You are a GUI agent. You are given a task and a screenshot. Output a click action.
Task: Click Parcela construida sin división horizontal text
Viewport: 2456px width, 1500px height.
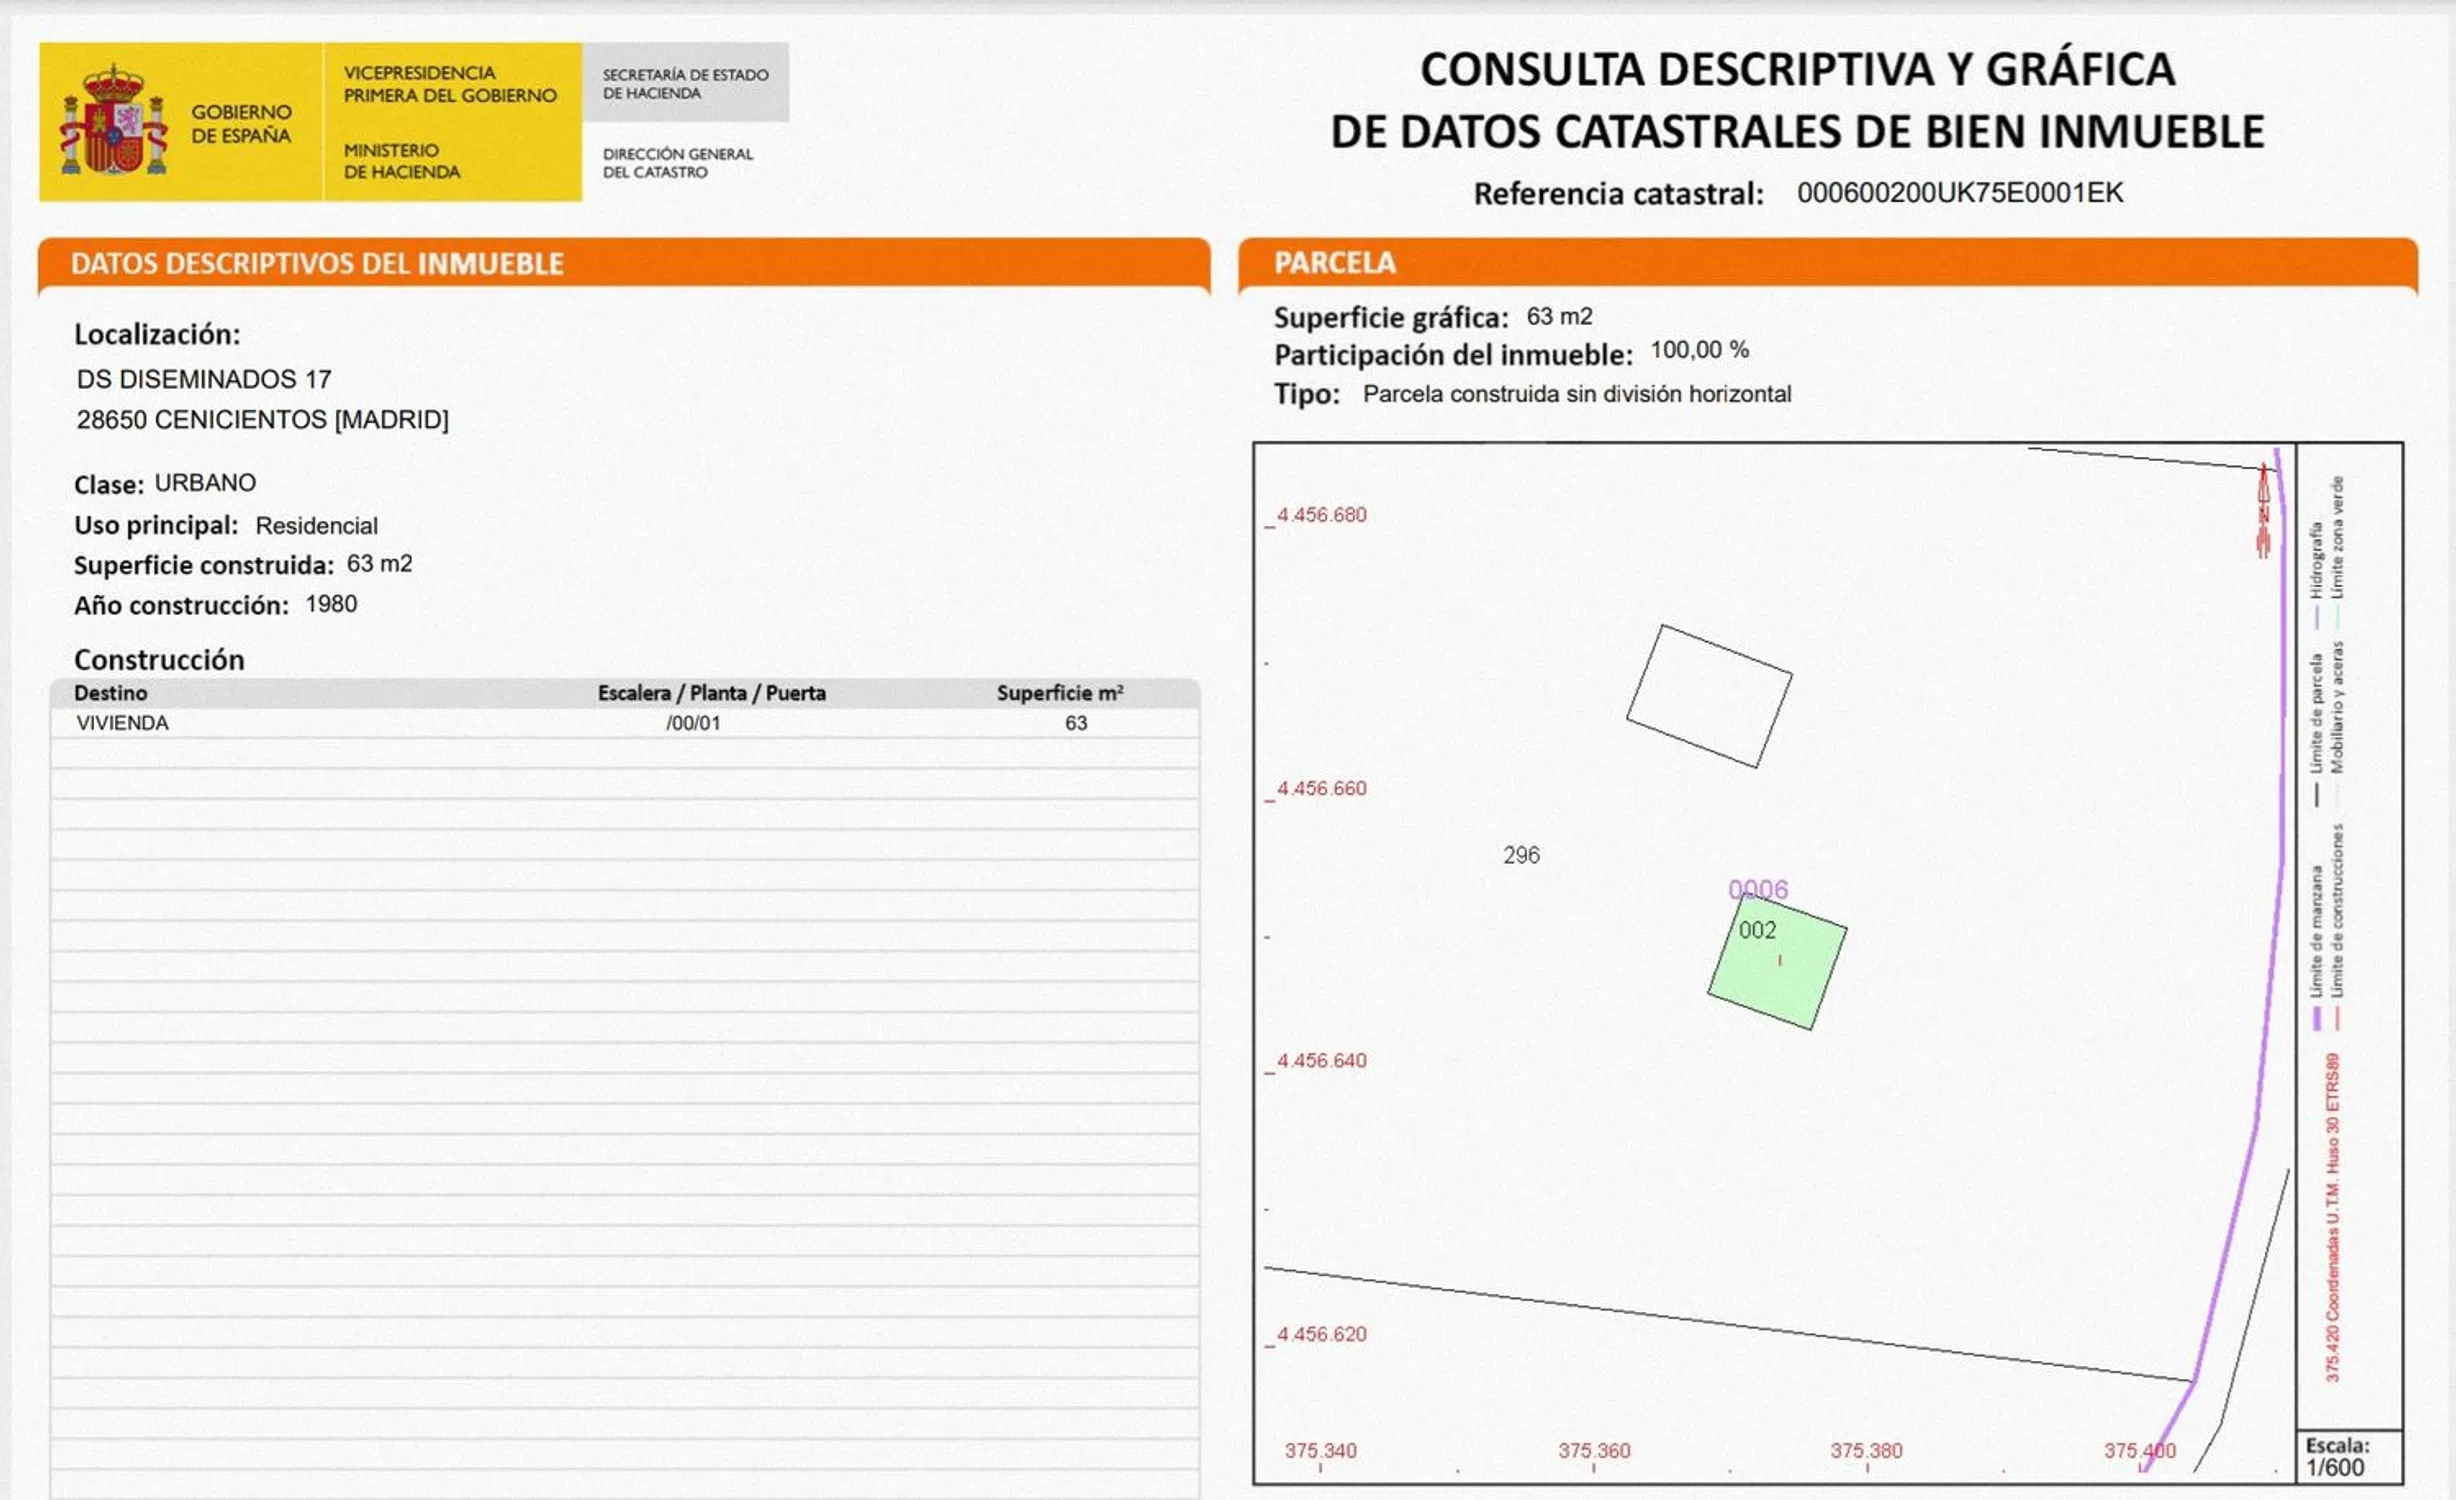[x=1577, y=394]
